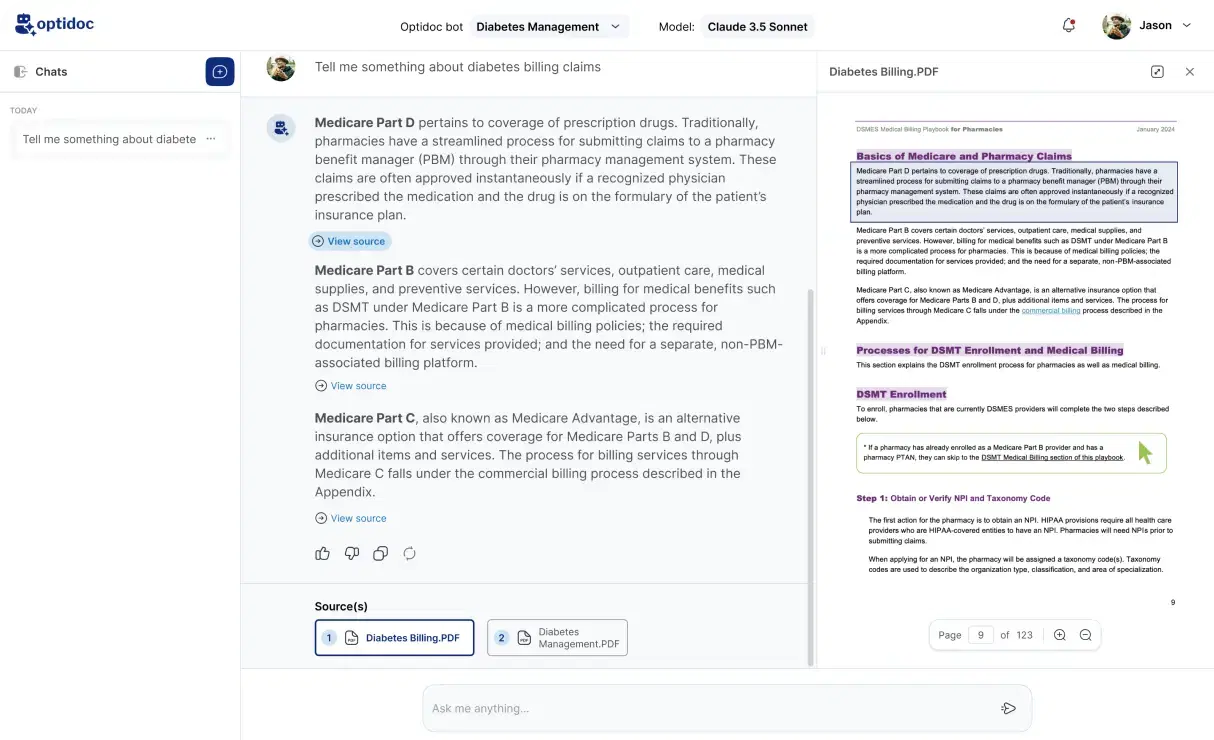Open the chat item's three-dot options menu
1214x740 pixels.
(x=211, y=139)
